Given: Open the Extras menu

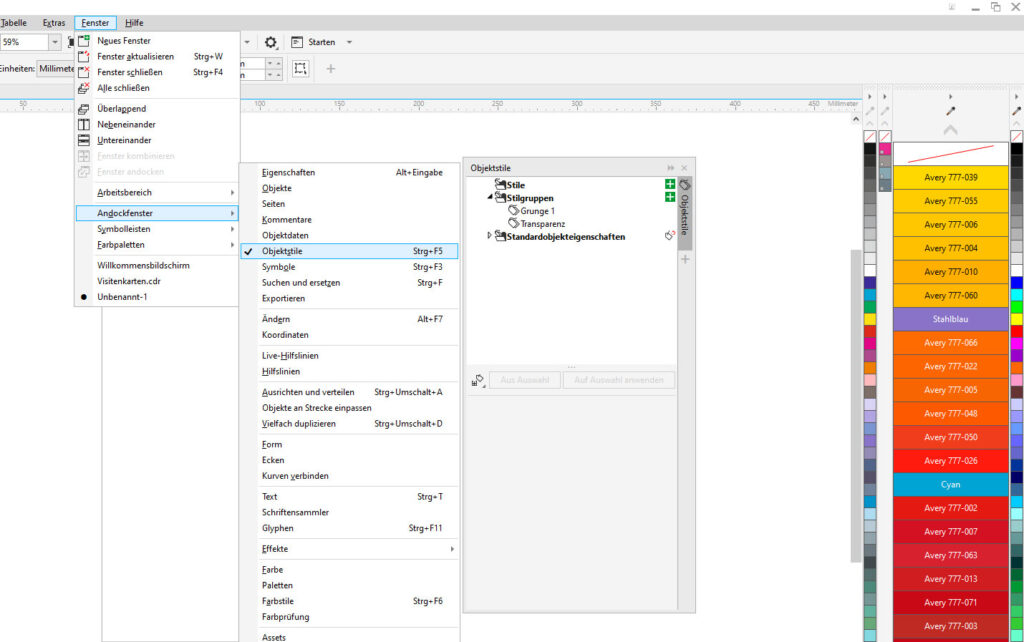Looking at the screenshot, I should [54, 22].
